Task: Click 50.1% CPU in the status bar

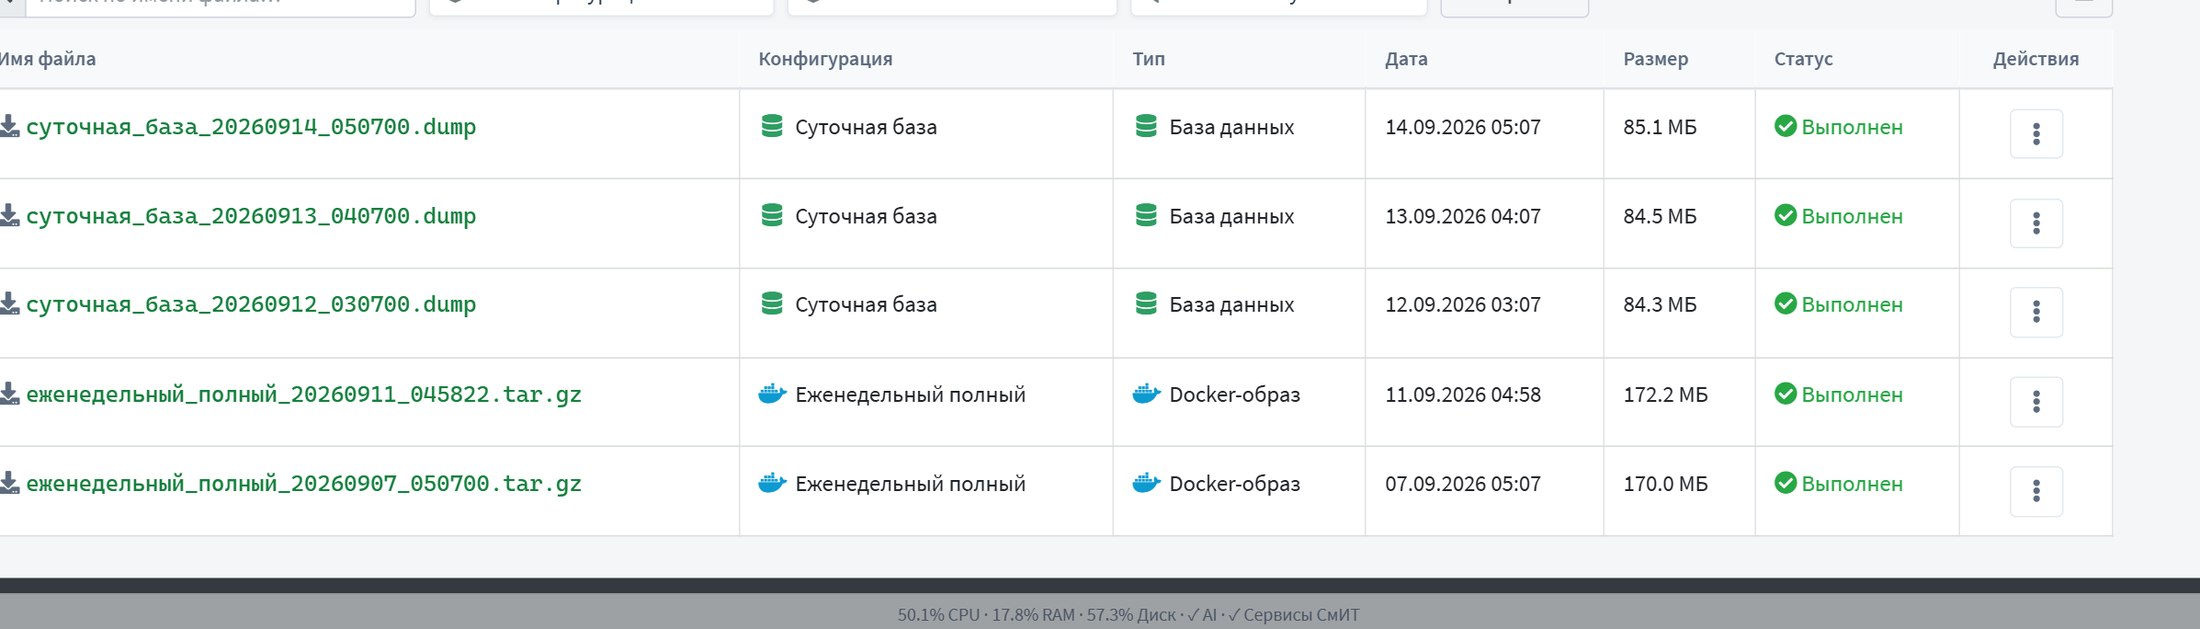Action: [x=938, y=615]
